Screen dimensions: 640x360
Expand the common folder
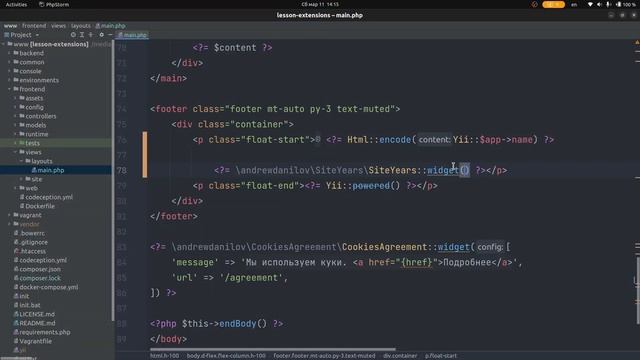9,62
